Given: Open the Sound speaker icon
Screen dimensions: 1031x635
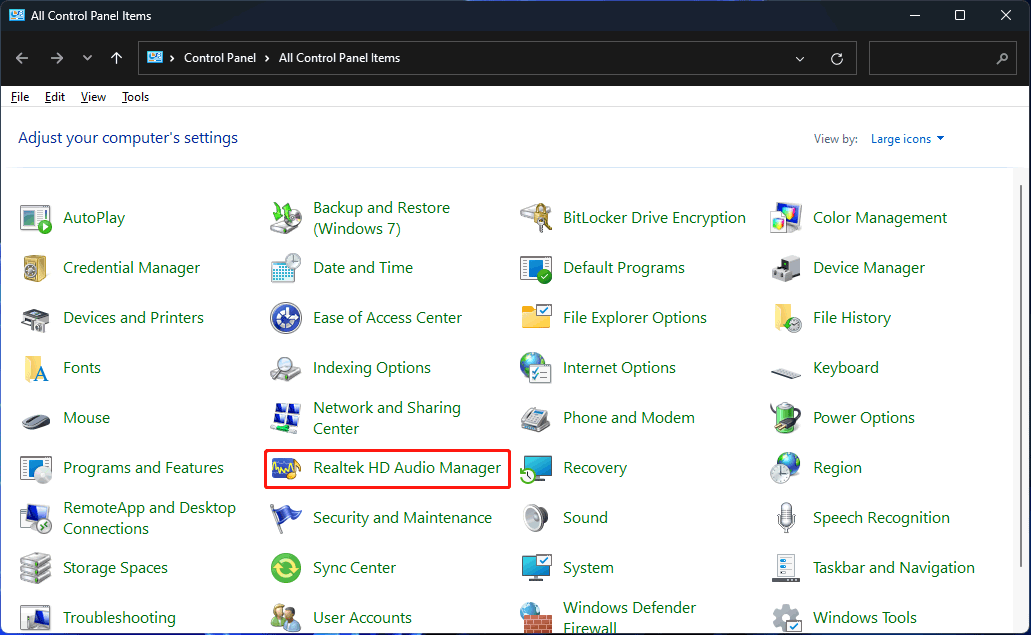Looking at the screenshot, I should [x=536, y=518].
